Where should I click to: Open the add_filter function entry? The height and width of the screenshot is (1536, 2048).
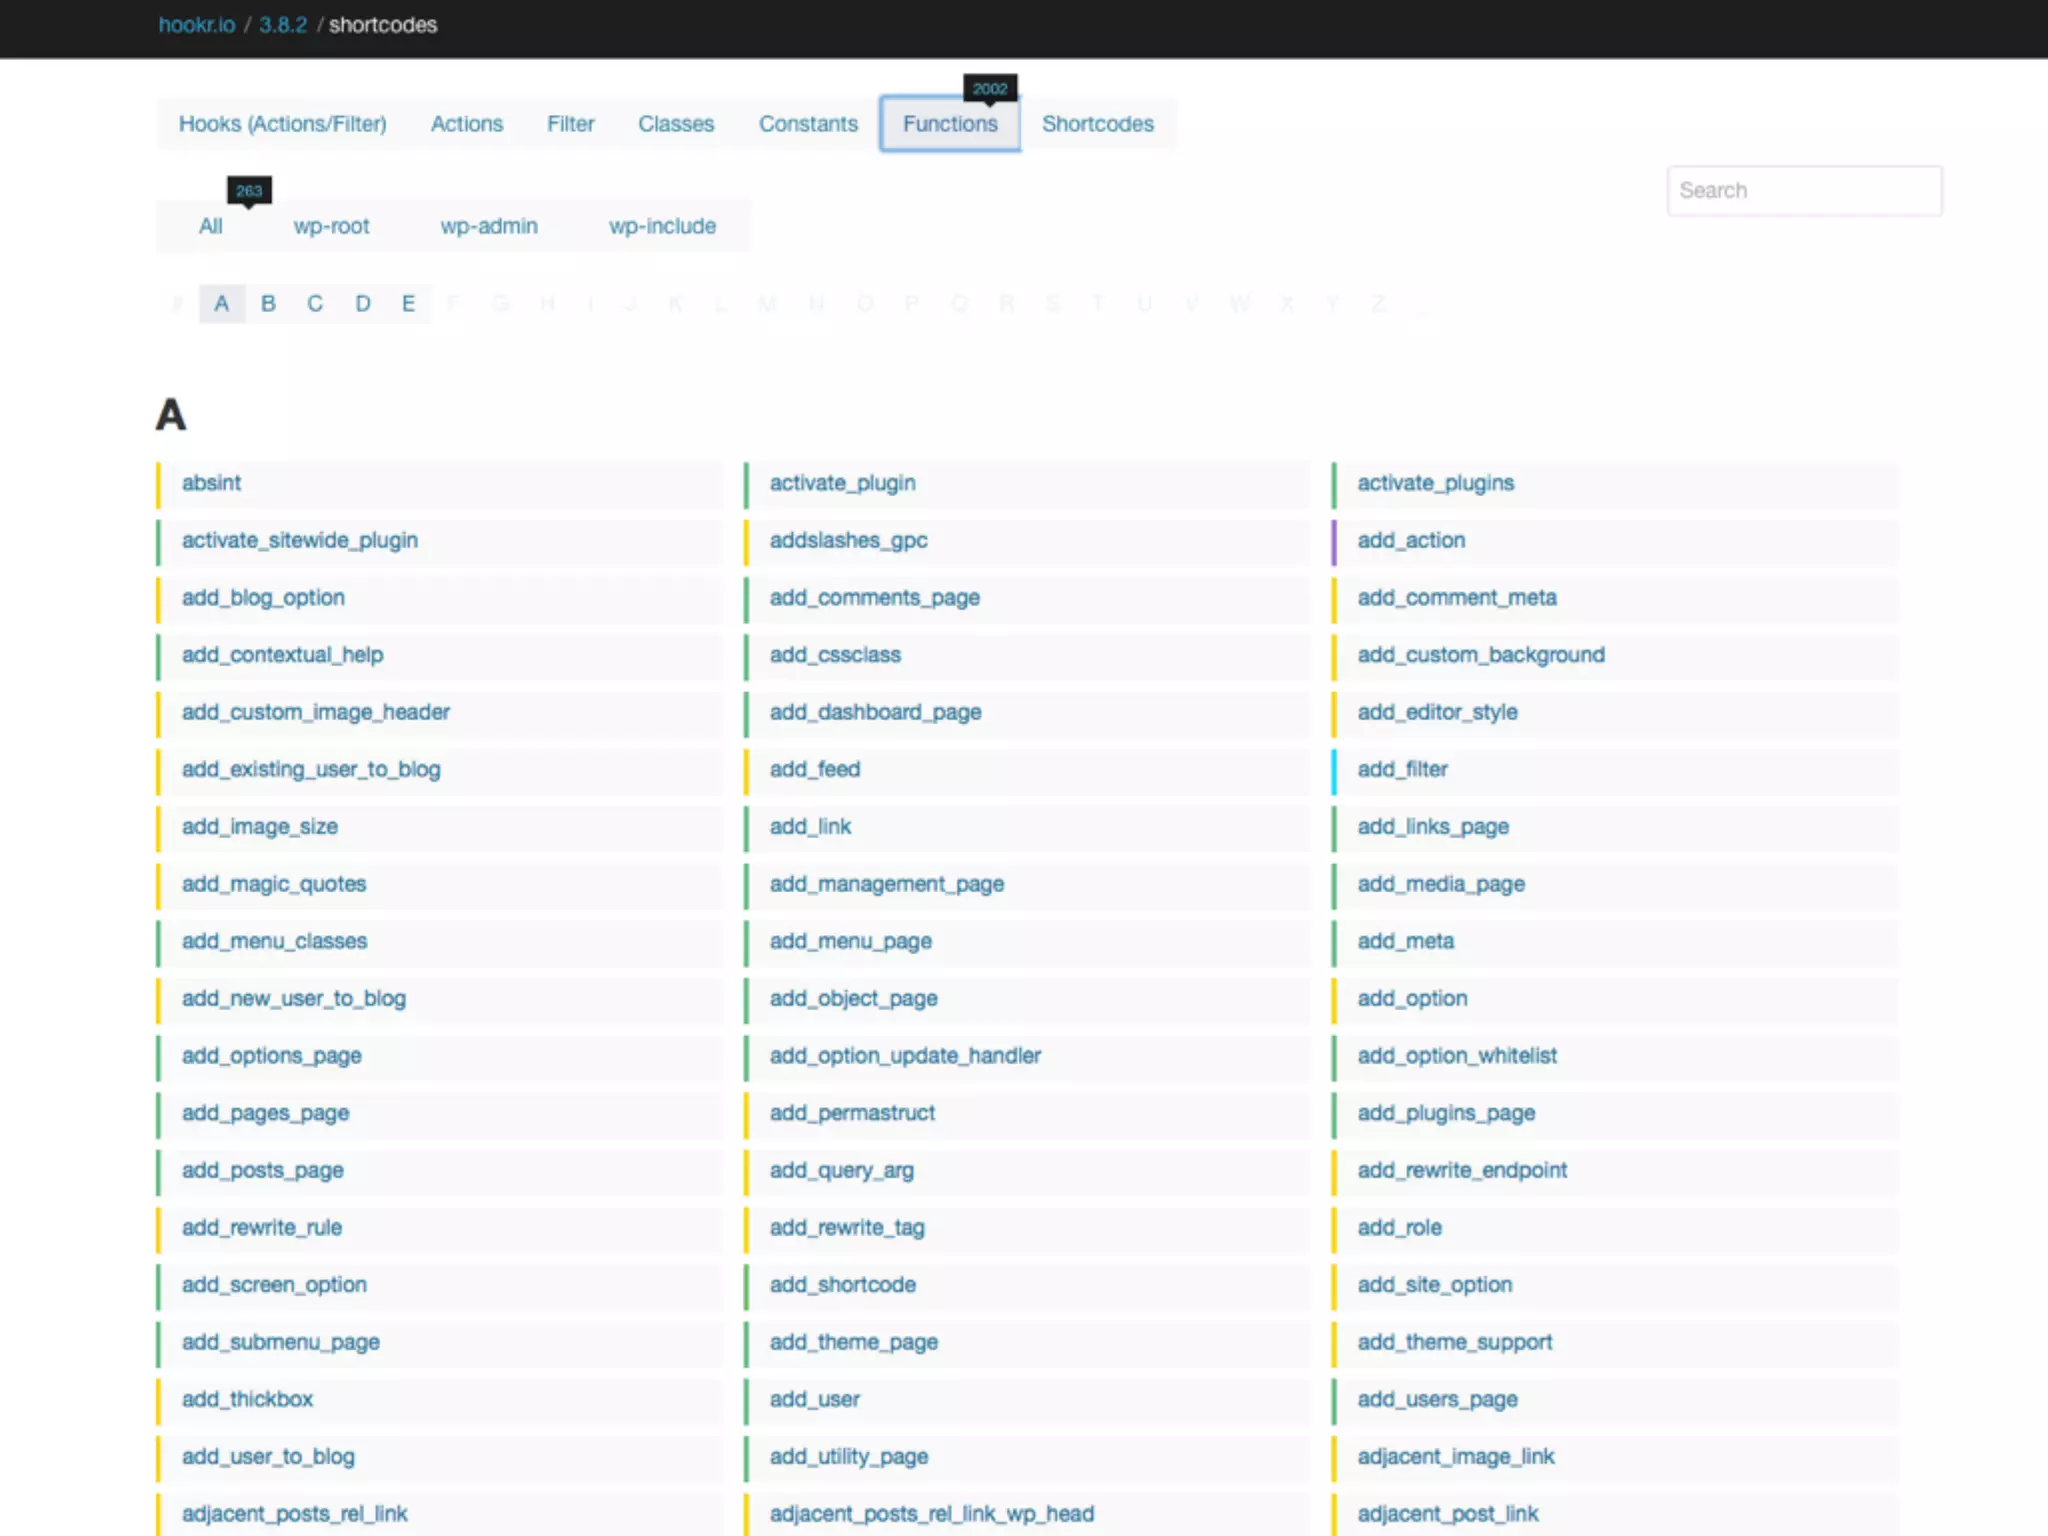coord(1402,769)
